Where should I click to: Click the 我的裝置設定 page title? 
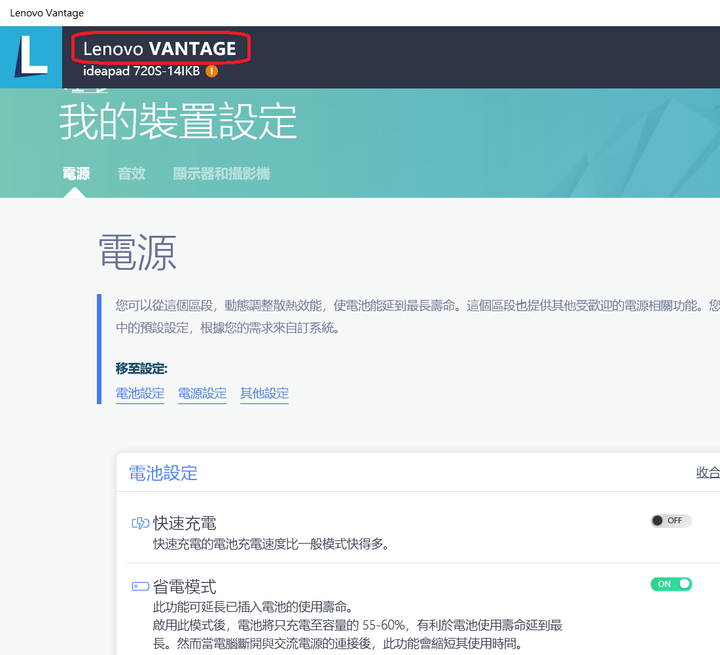(178, 121)
